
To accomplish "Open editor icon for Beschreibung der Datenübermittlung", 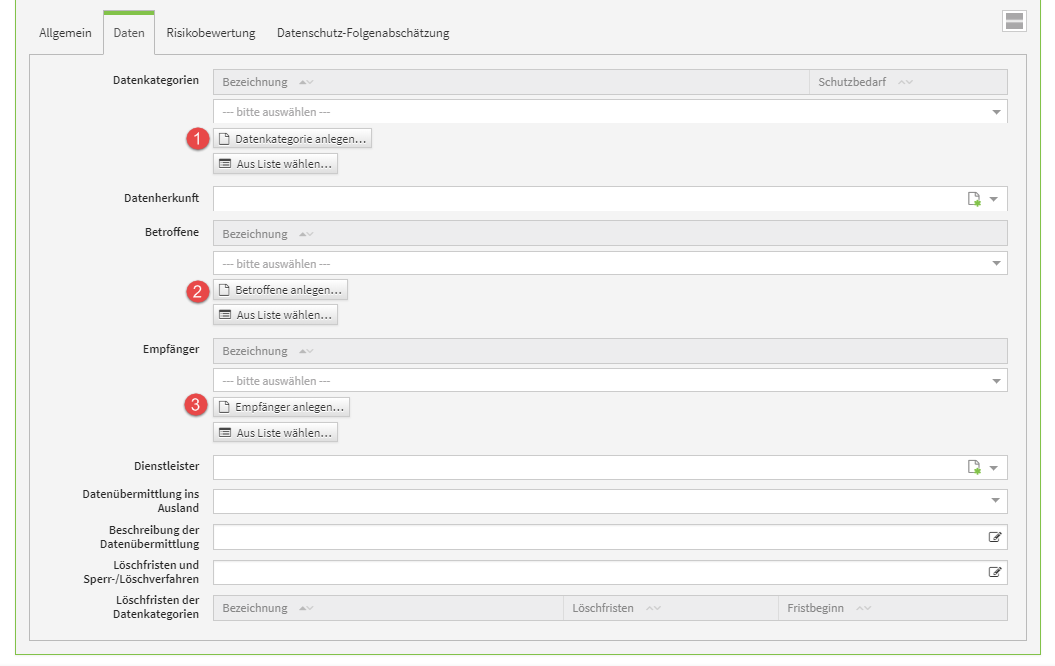I will [x=994, y=537].
